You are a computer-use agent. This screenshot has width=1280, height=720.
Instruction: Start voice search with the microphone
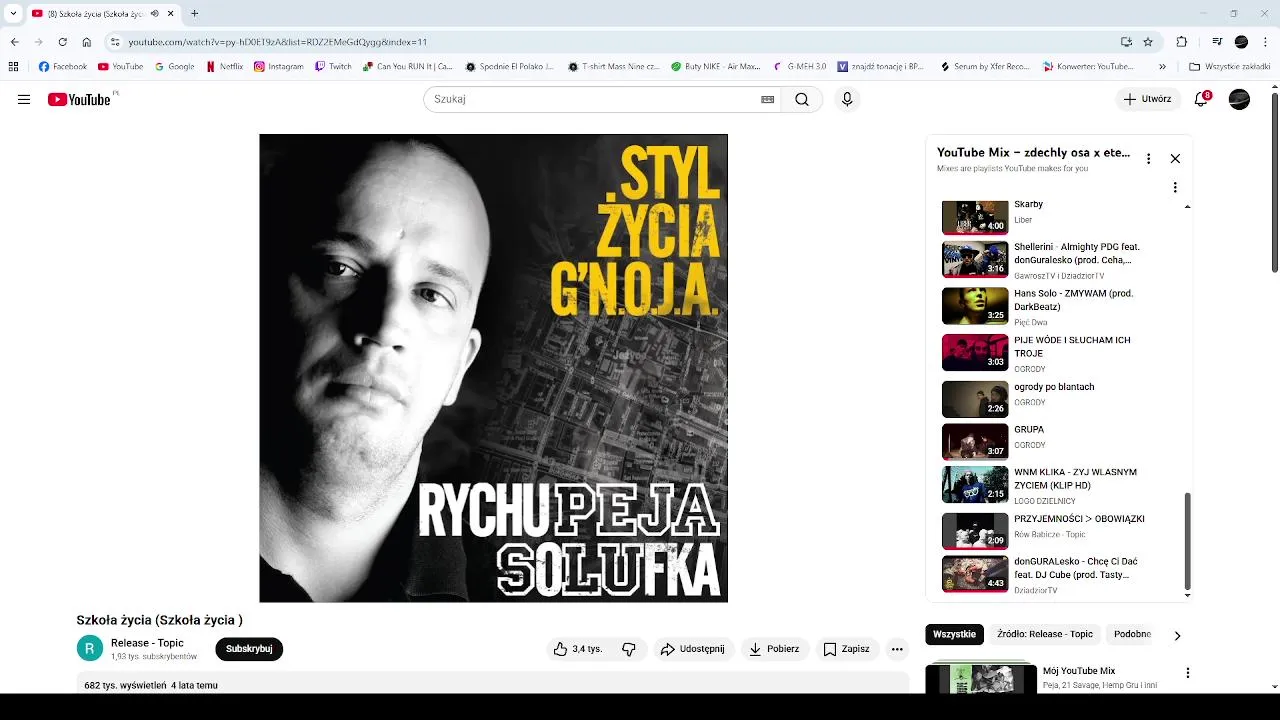(847, 99)
